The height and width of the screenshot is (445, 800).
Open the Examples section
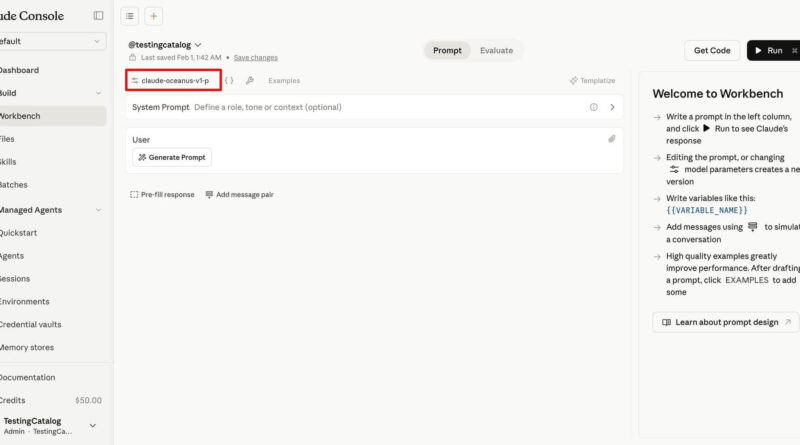pos(284,81)
